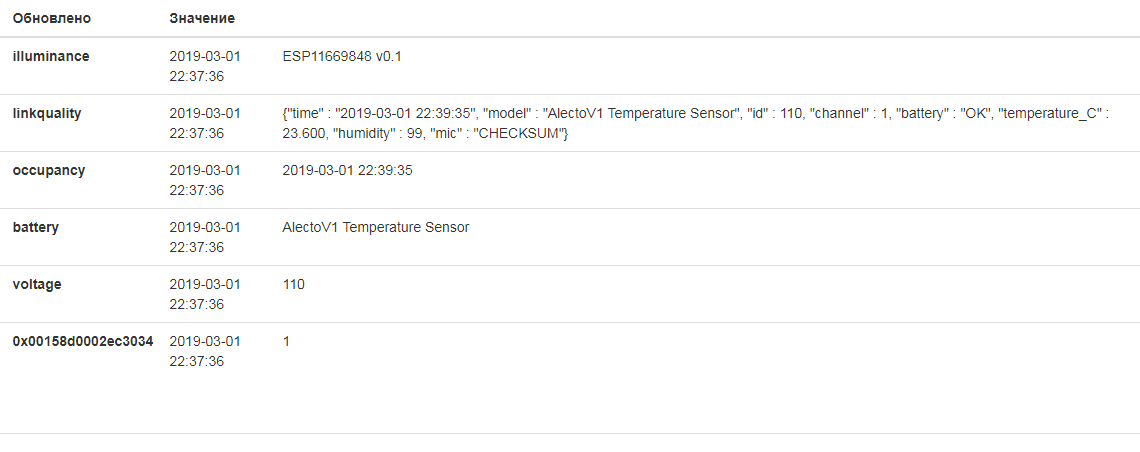This screenshot has width=1140, height=452.
Task: Click the occupancy row updated timestamp
Action: [205, 180]
